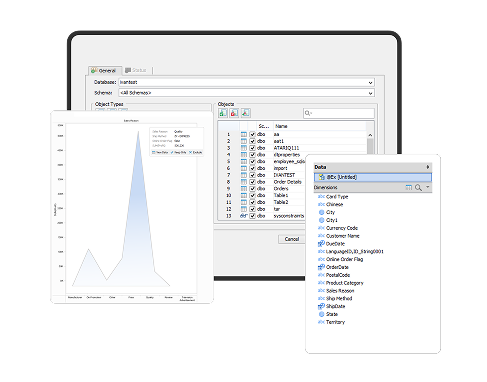The image size is (487, 382).
Task: Select the Customer Name dimension
Action: pyautogui.click(x=343, y=236)
